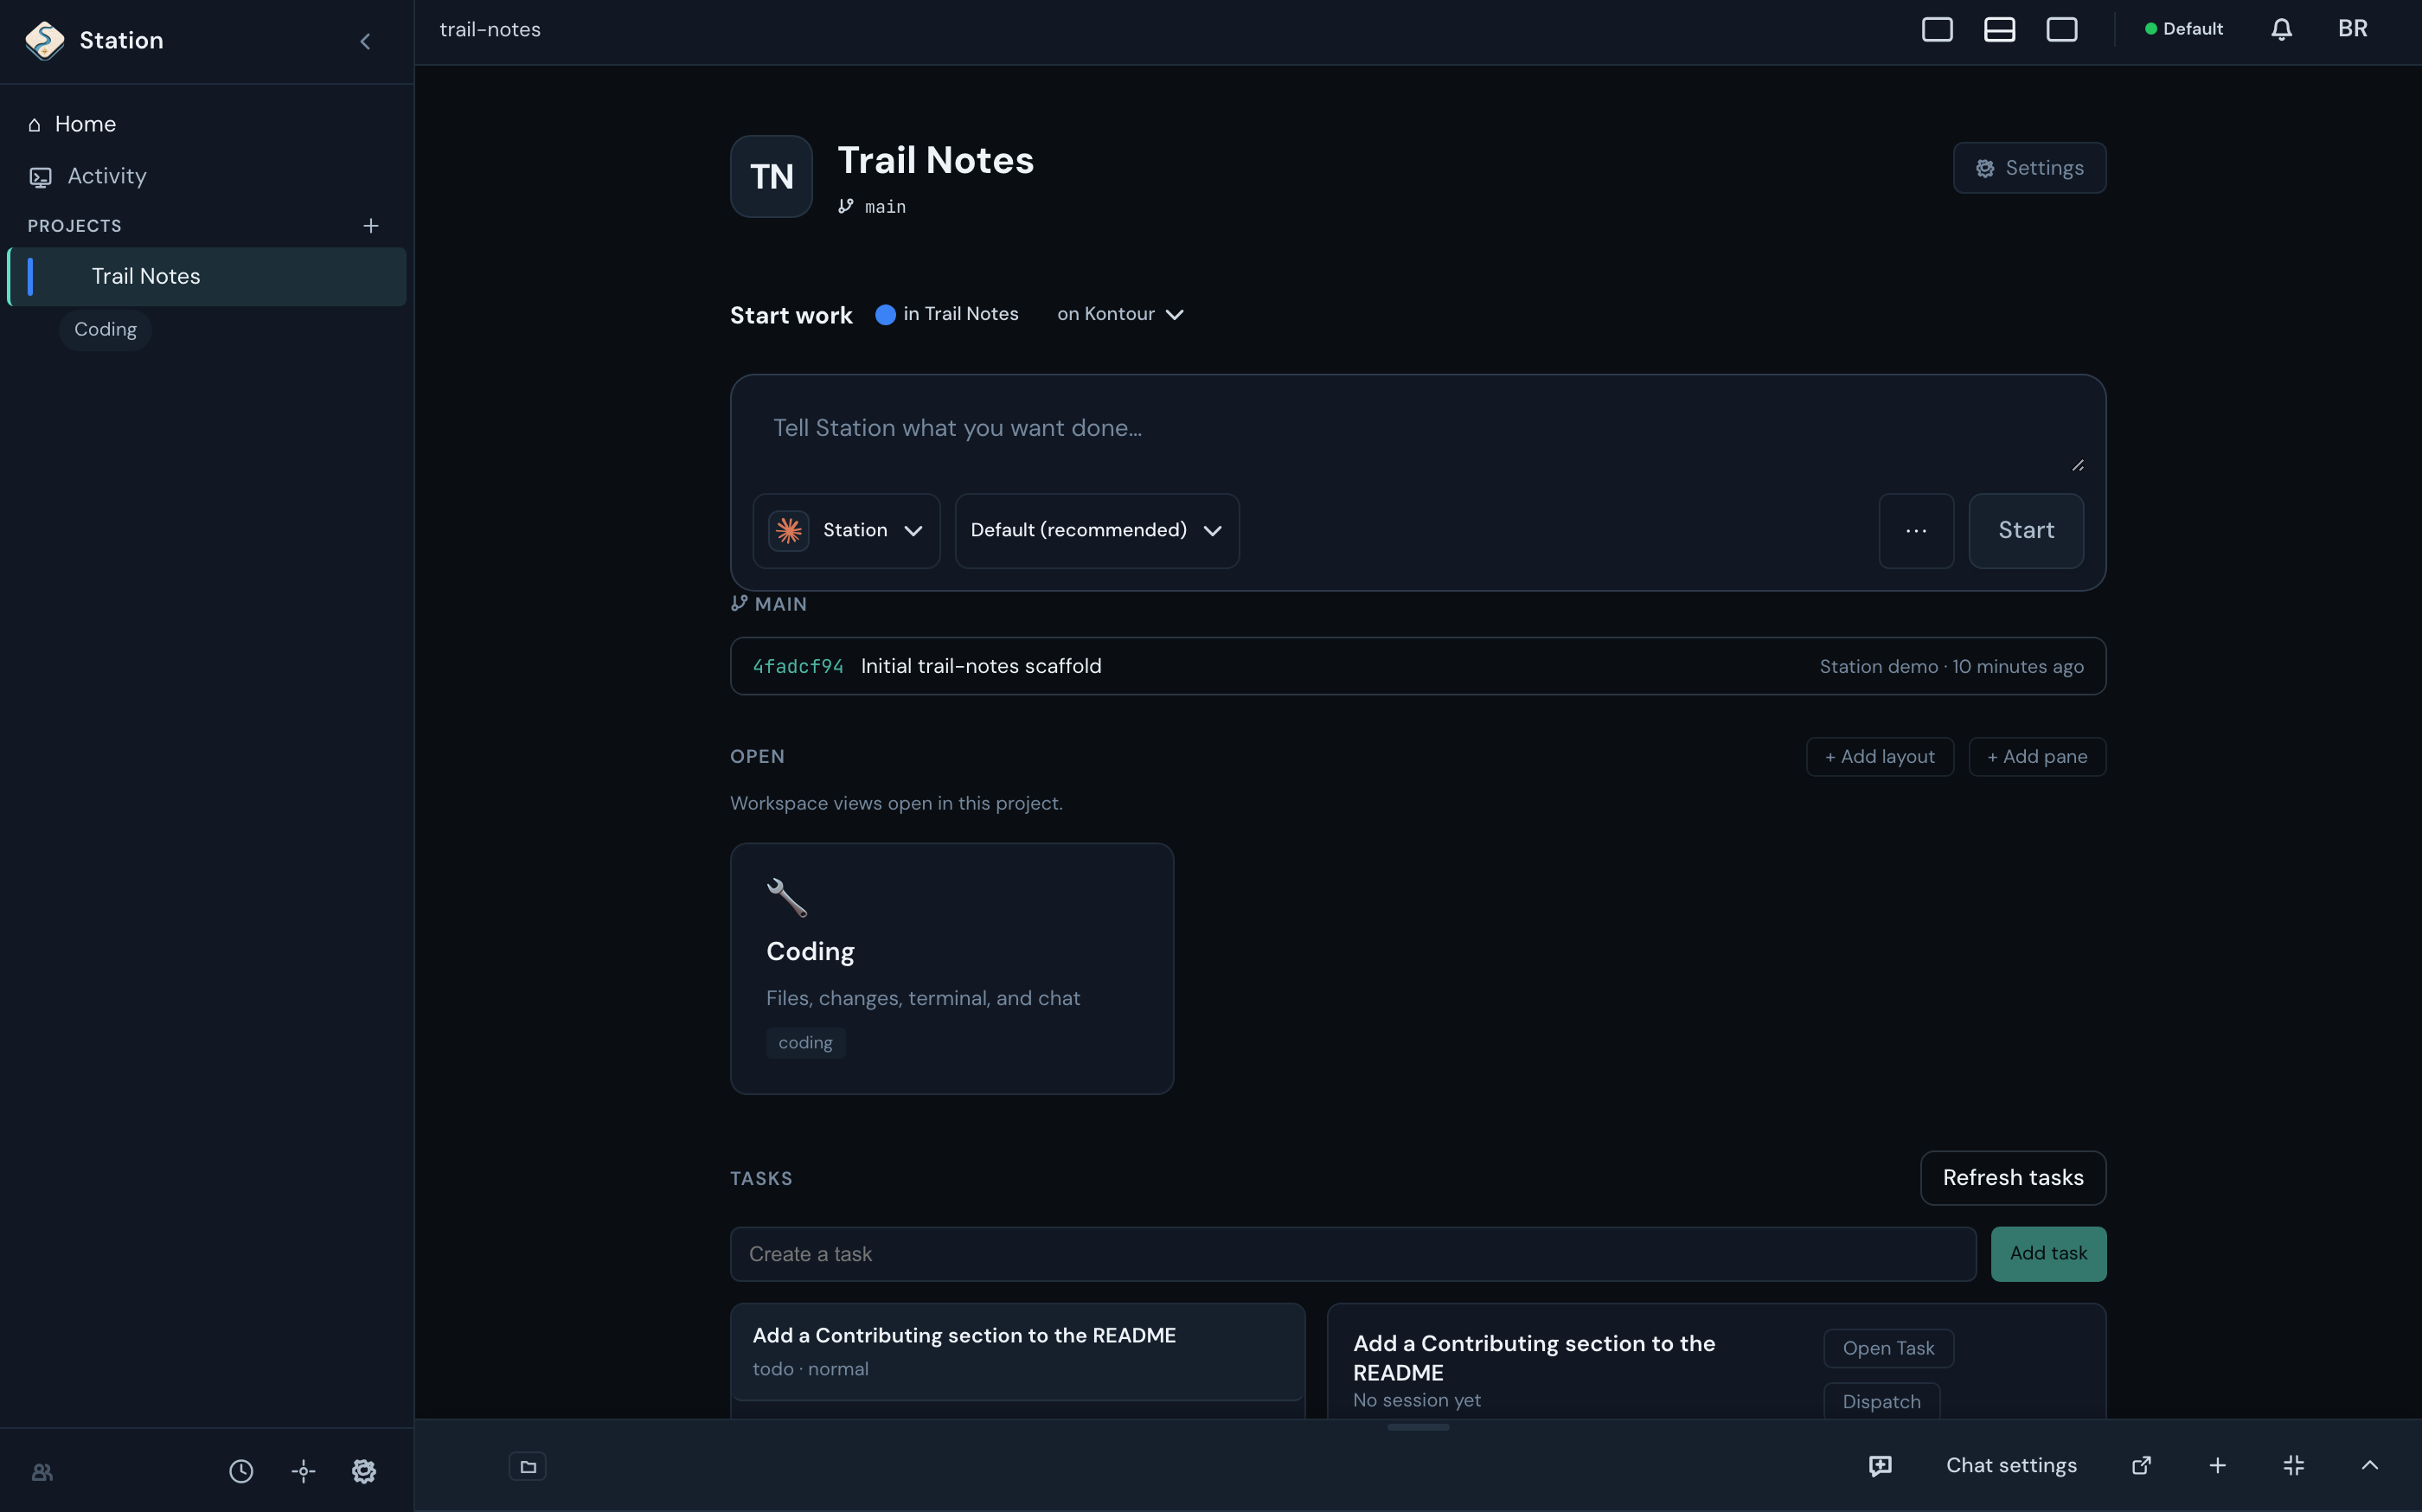
Task: Focus the Create a task input
Action: pos(1353,1254)
